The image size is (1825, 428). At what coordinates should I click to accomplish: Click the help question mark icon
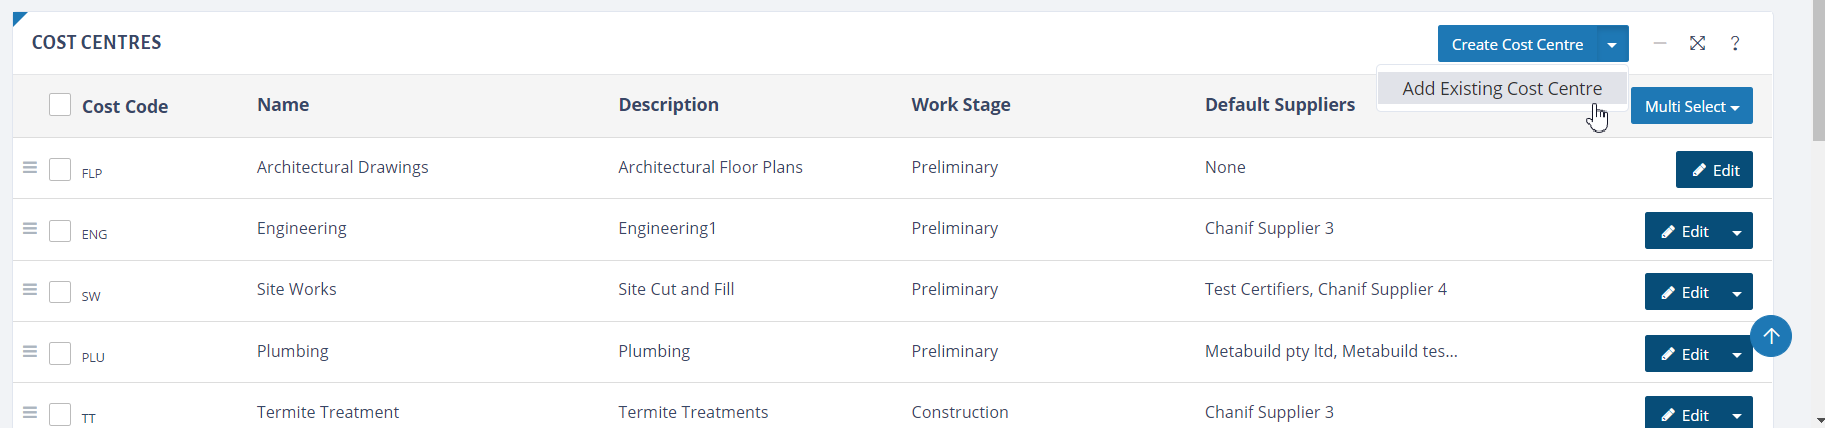(x=1735, y=43)
